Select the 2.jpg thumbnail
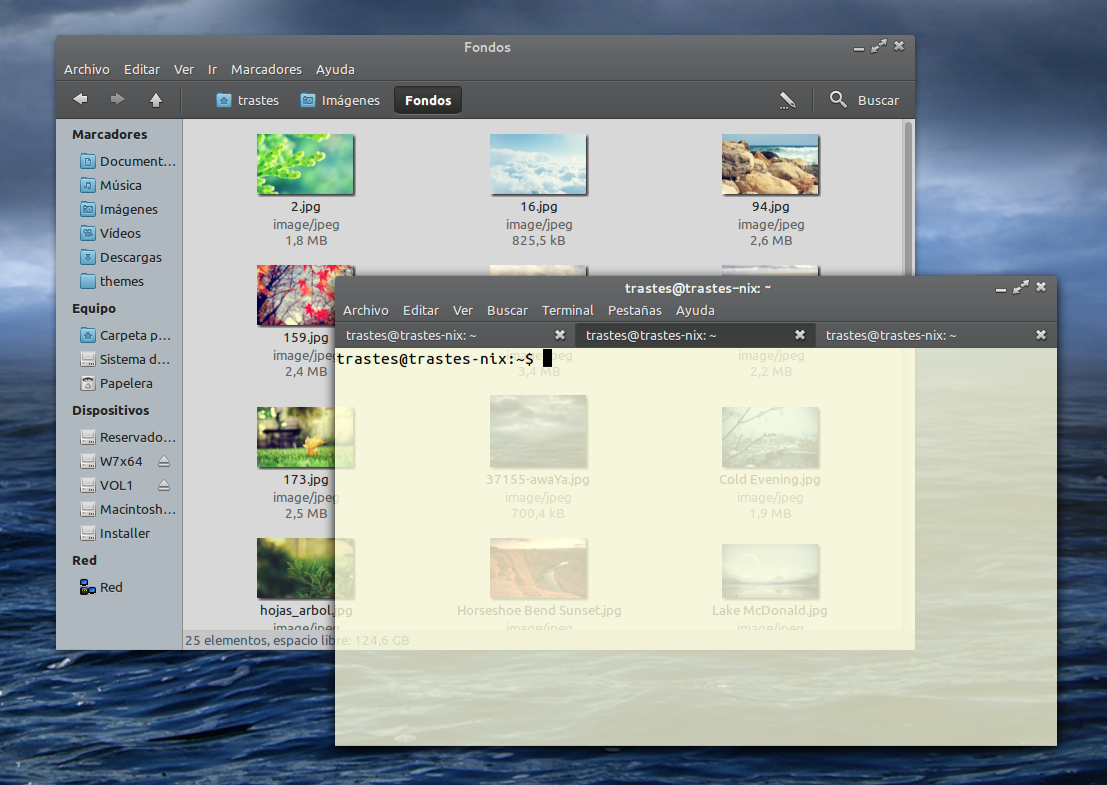The height and width of the screenshot is (785, 1107). pyautogui.click(x=305, y=164)
